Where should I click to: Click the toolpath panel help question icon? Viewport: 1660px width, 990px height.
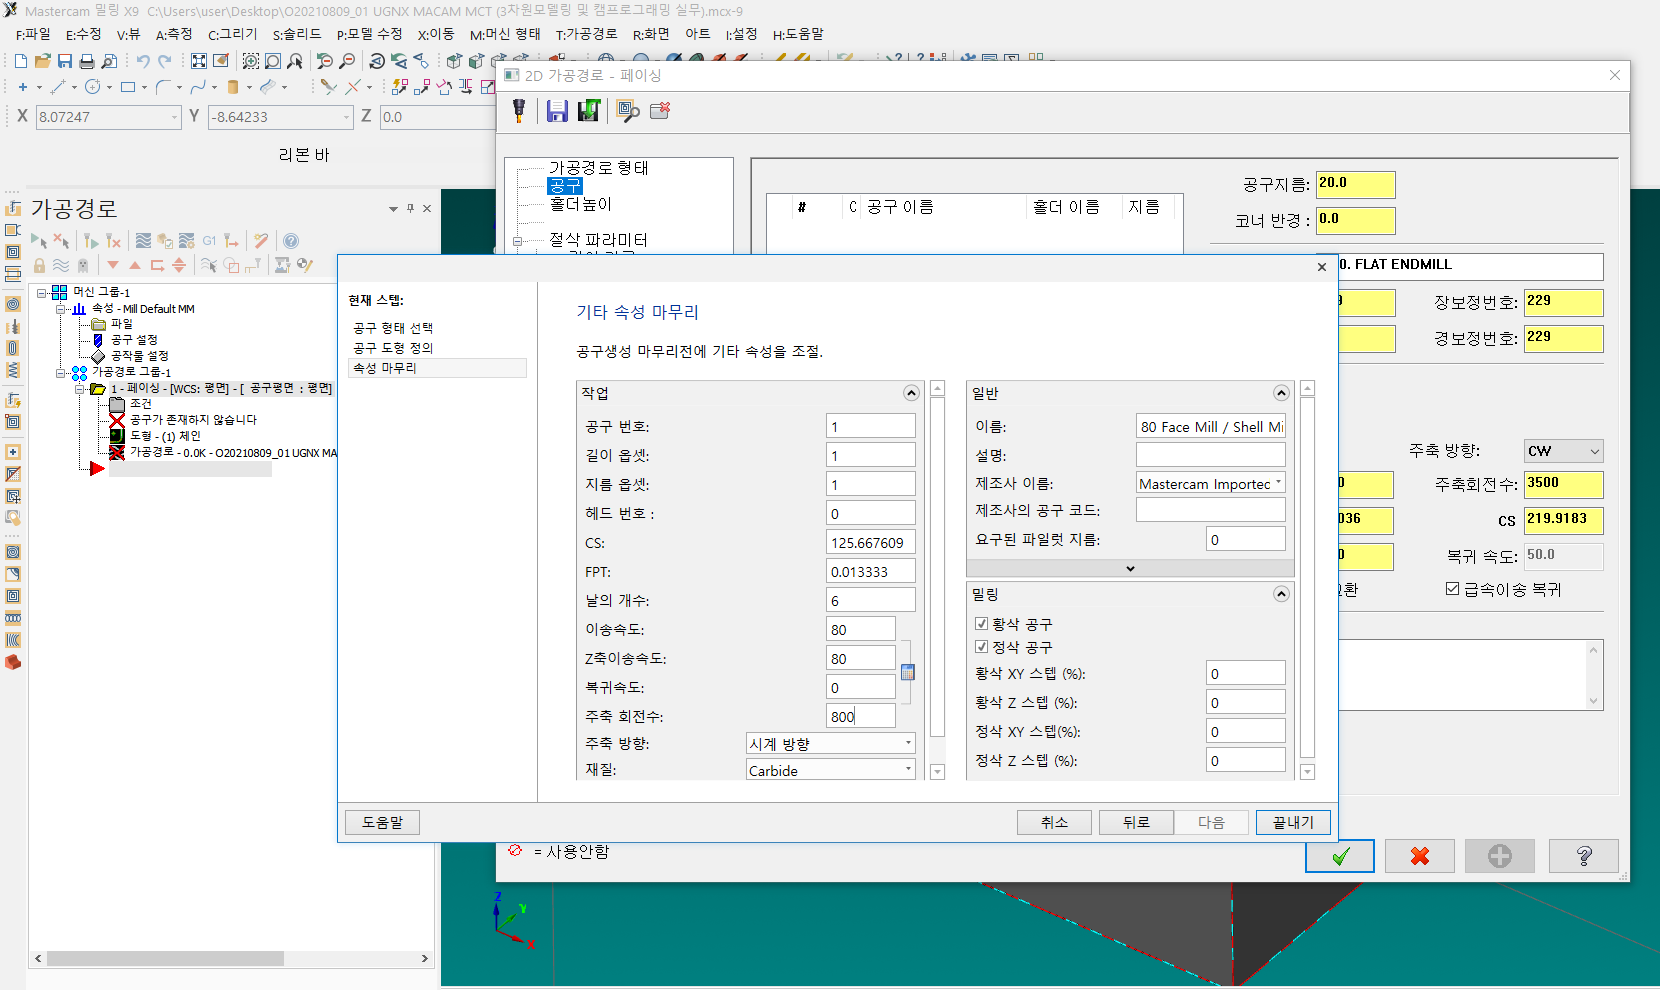tap(291, 241)
